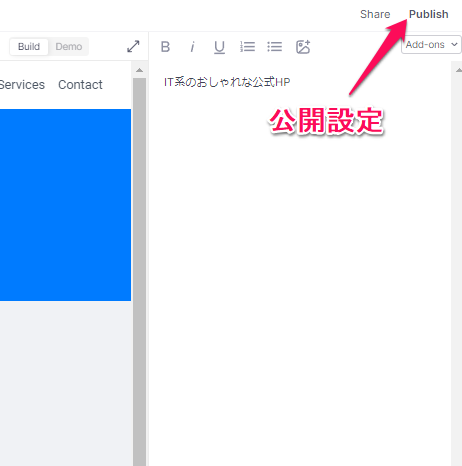Expand preview with the diagonal arrows icon
462x466 pixels.
click(x=133, y=46)
